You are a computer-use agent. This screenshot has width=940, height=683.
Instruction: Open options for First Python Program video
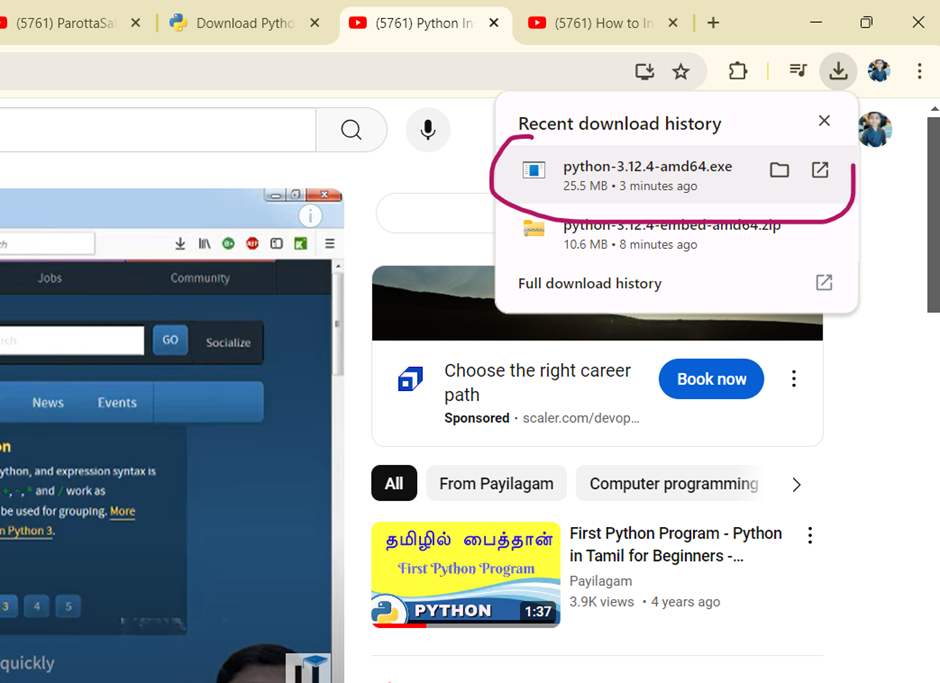coord(810,535)
